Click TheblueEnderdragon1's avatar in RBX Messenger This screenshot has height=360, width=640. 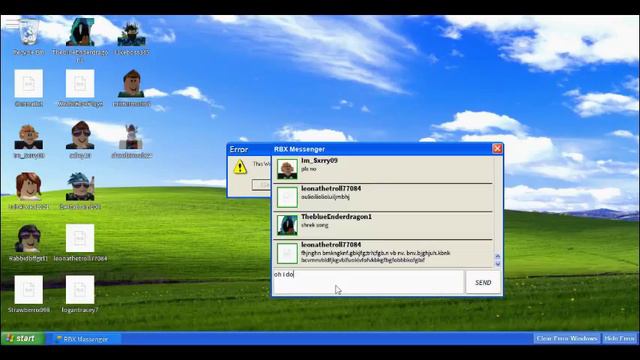[287, 225]
